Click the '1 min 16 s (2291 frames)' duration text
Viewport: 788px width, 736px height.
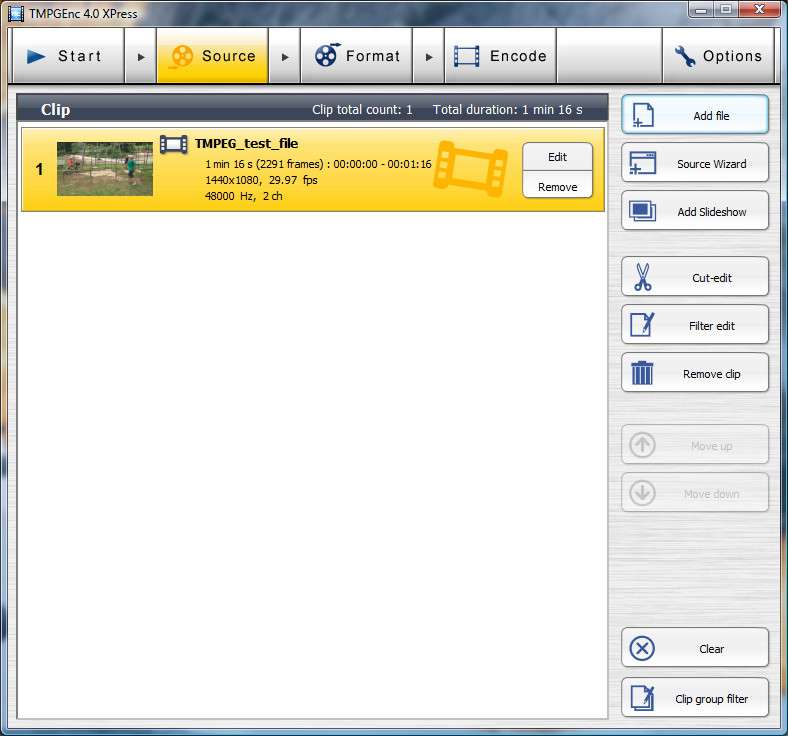[x=264, y=164]
